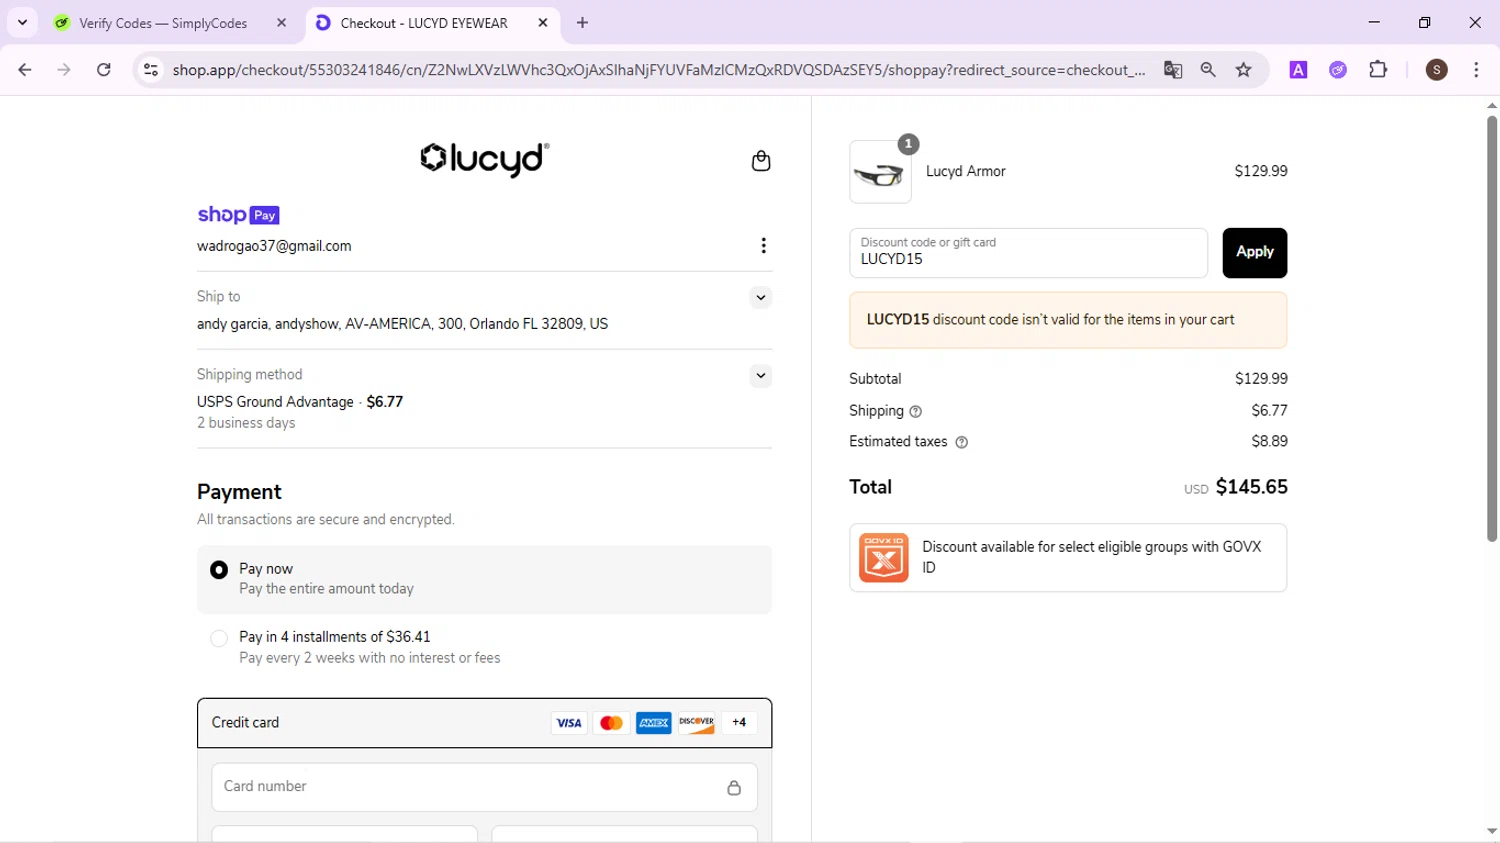The image size is (1500, 843).
Task: Bookmark this page with star icon
Action: 1244,70
